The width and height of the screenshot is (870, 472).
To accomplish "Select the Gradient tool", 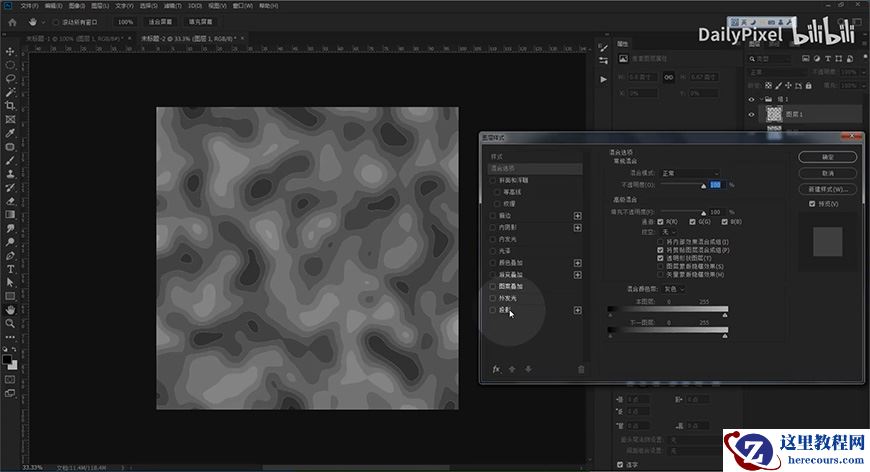I will [x=10, y=215].
